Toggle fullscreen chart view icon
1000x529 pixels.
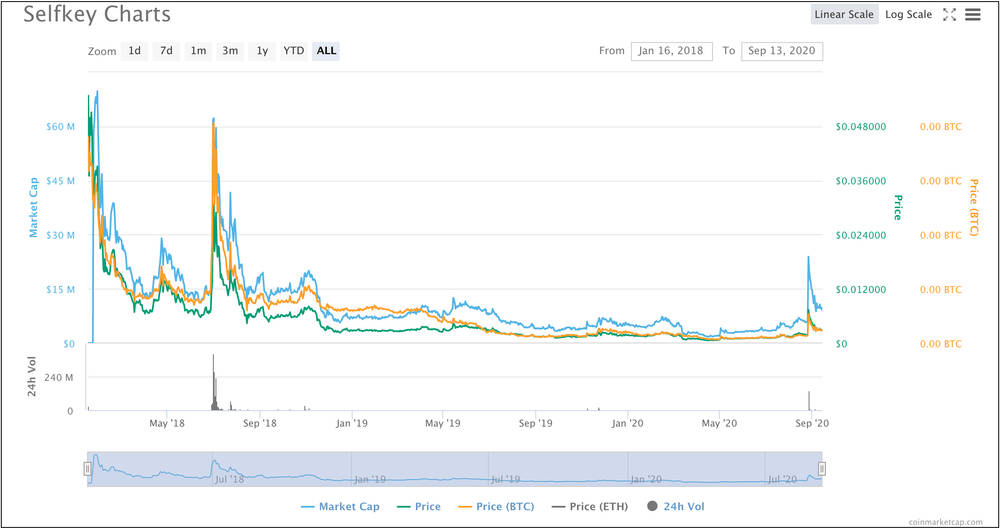(x=949, y=15)
